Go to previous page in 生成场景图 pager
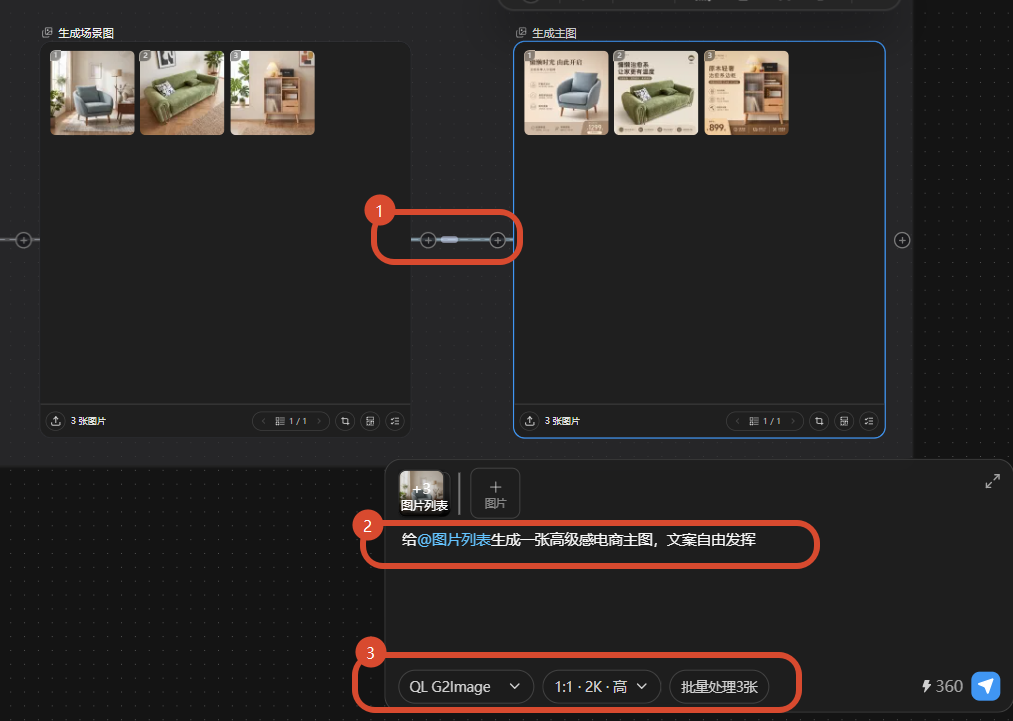 click(264, 421)
